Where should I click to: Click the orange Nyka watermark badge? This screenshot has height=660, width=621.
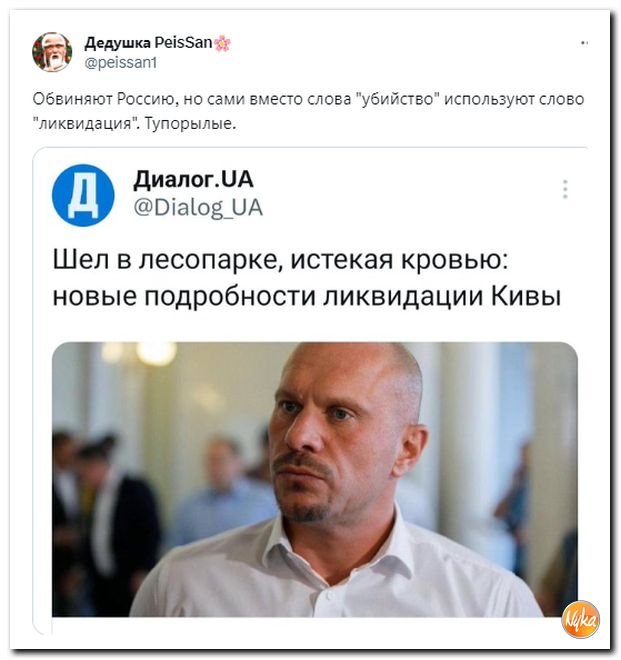[x=581, y=619]
